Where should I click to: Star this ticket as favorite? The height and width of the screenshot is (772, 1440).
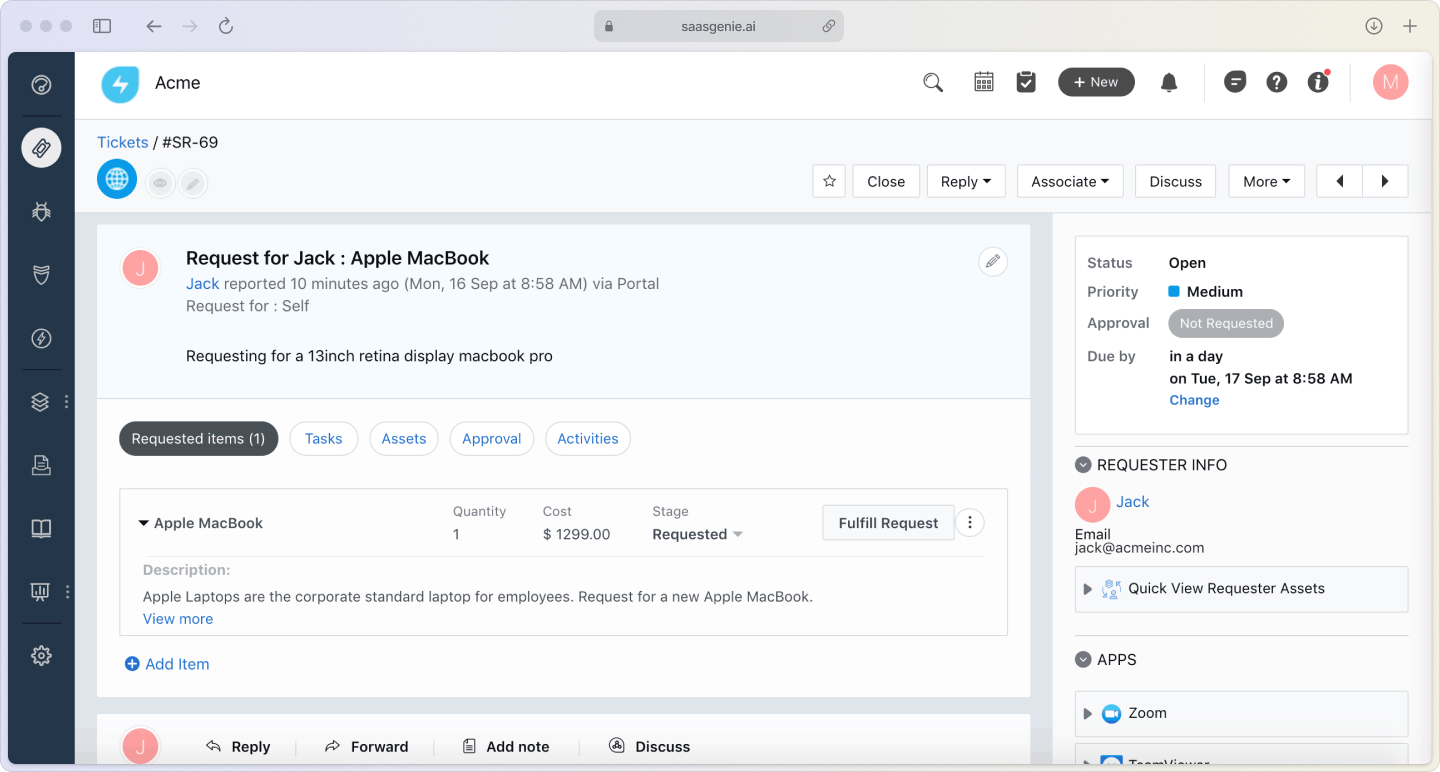point(829,181)
